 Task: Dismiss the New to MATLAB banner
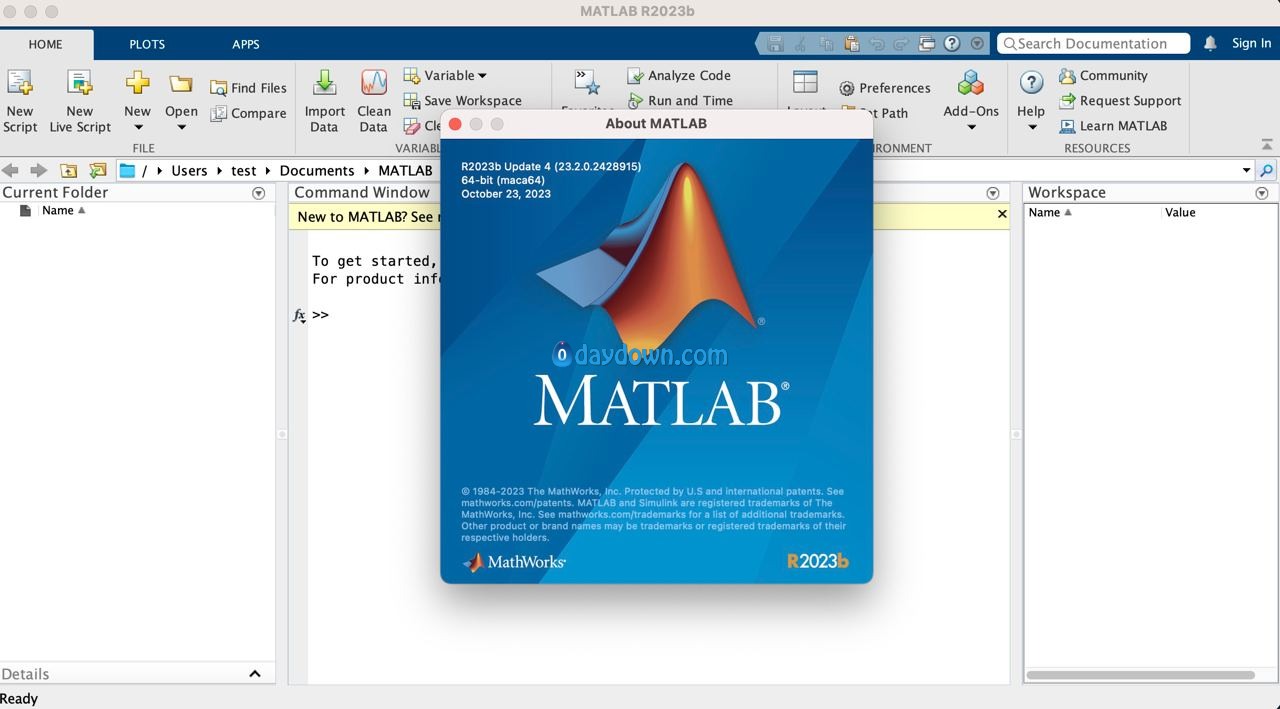(x=1002, y=214)
